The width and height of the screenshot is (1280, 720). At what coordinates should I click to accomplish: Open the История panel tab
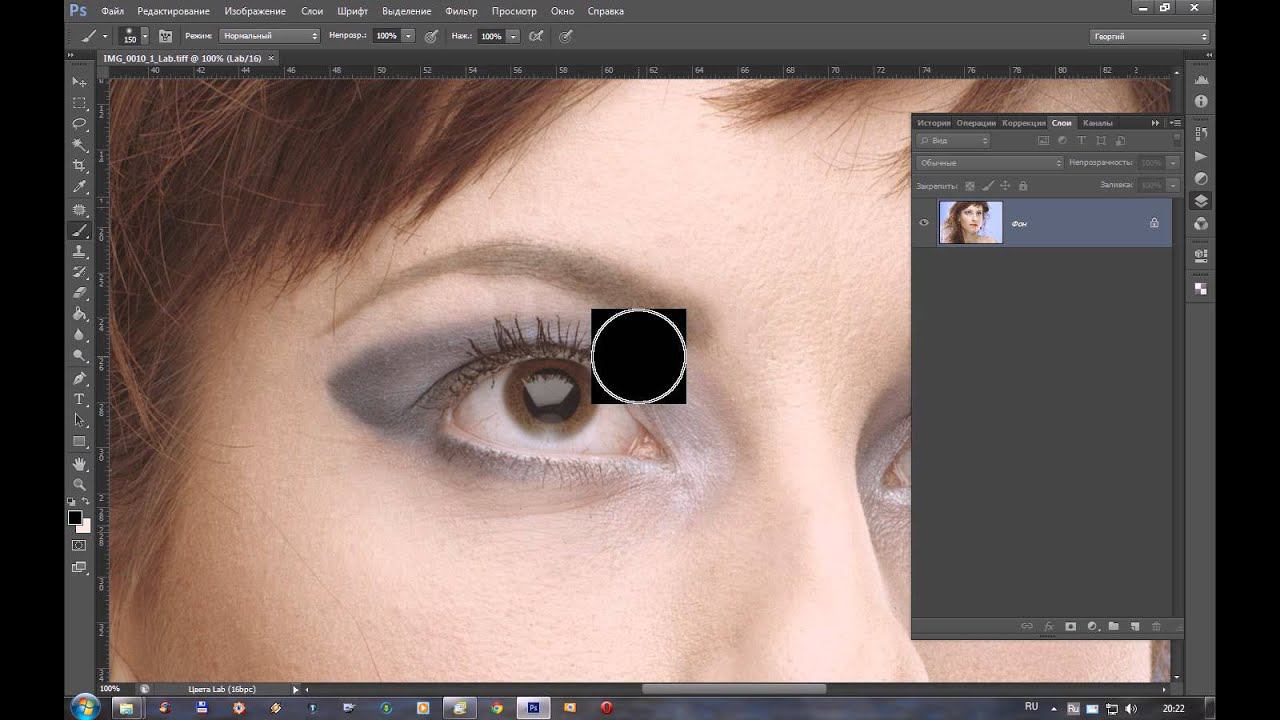933,123
